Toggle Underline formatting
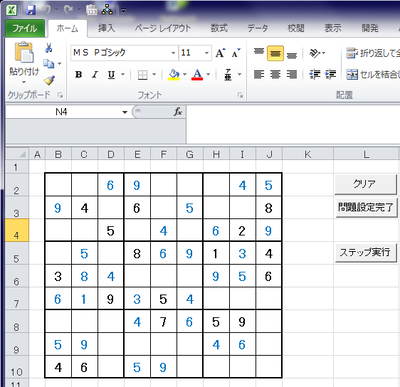The width and height of the screenshot is (400, 387). pyautogui.click(x=111, y=75)
